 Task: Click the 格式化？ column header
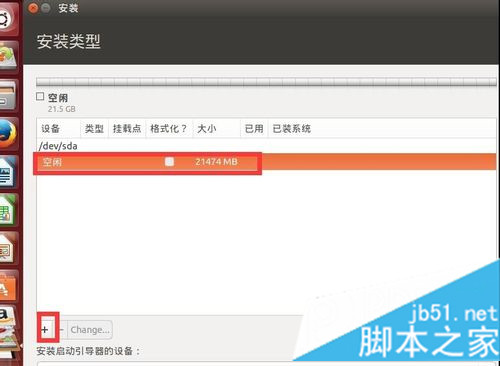(169, 129)
